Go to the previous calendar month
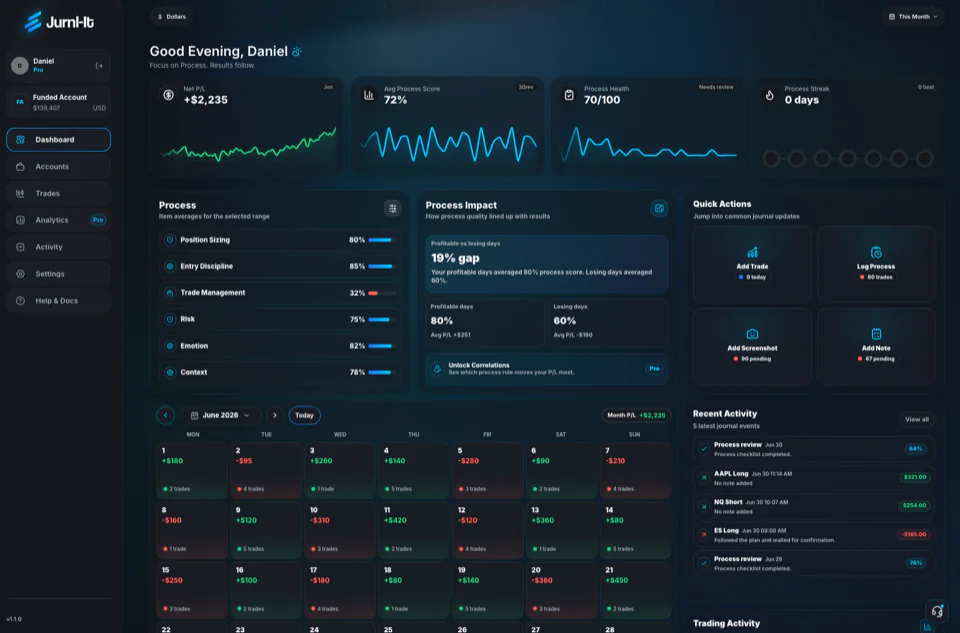 [165, 415]
